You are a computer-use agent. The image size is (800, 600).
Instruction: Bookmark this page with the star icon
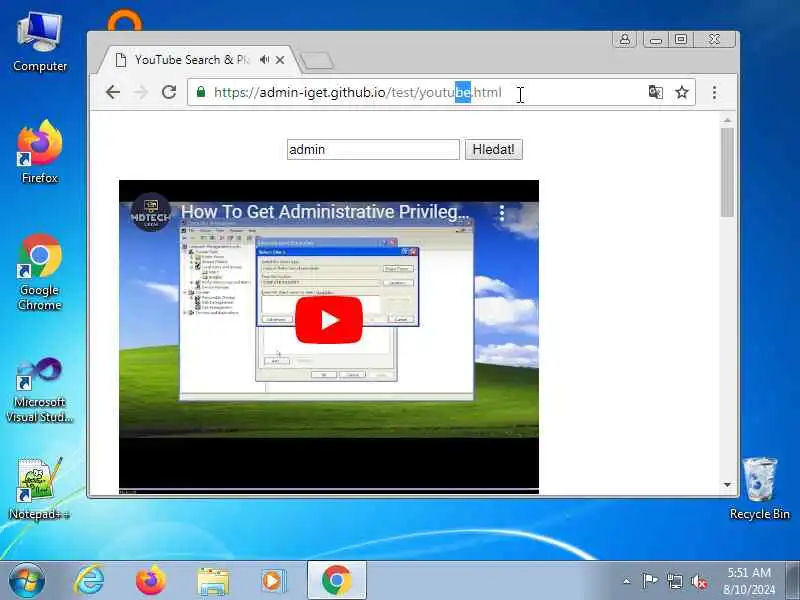(x=682, y=92)
